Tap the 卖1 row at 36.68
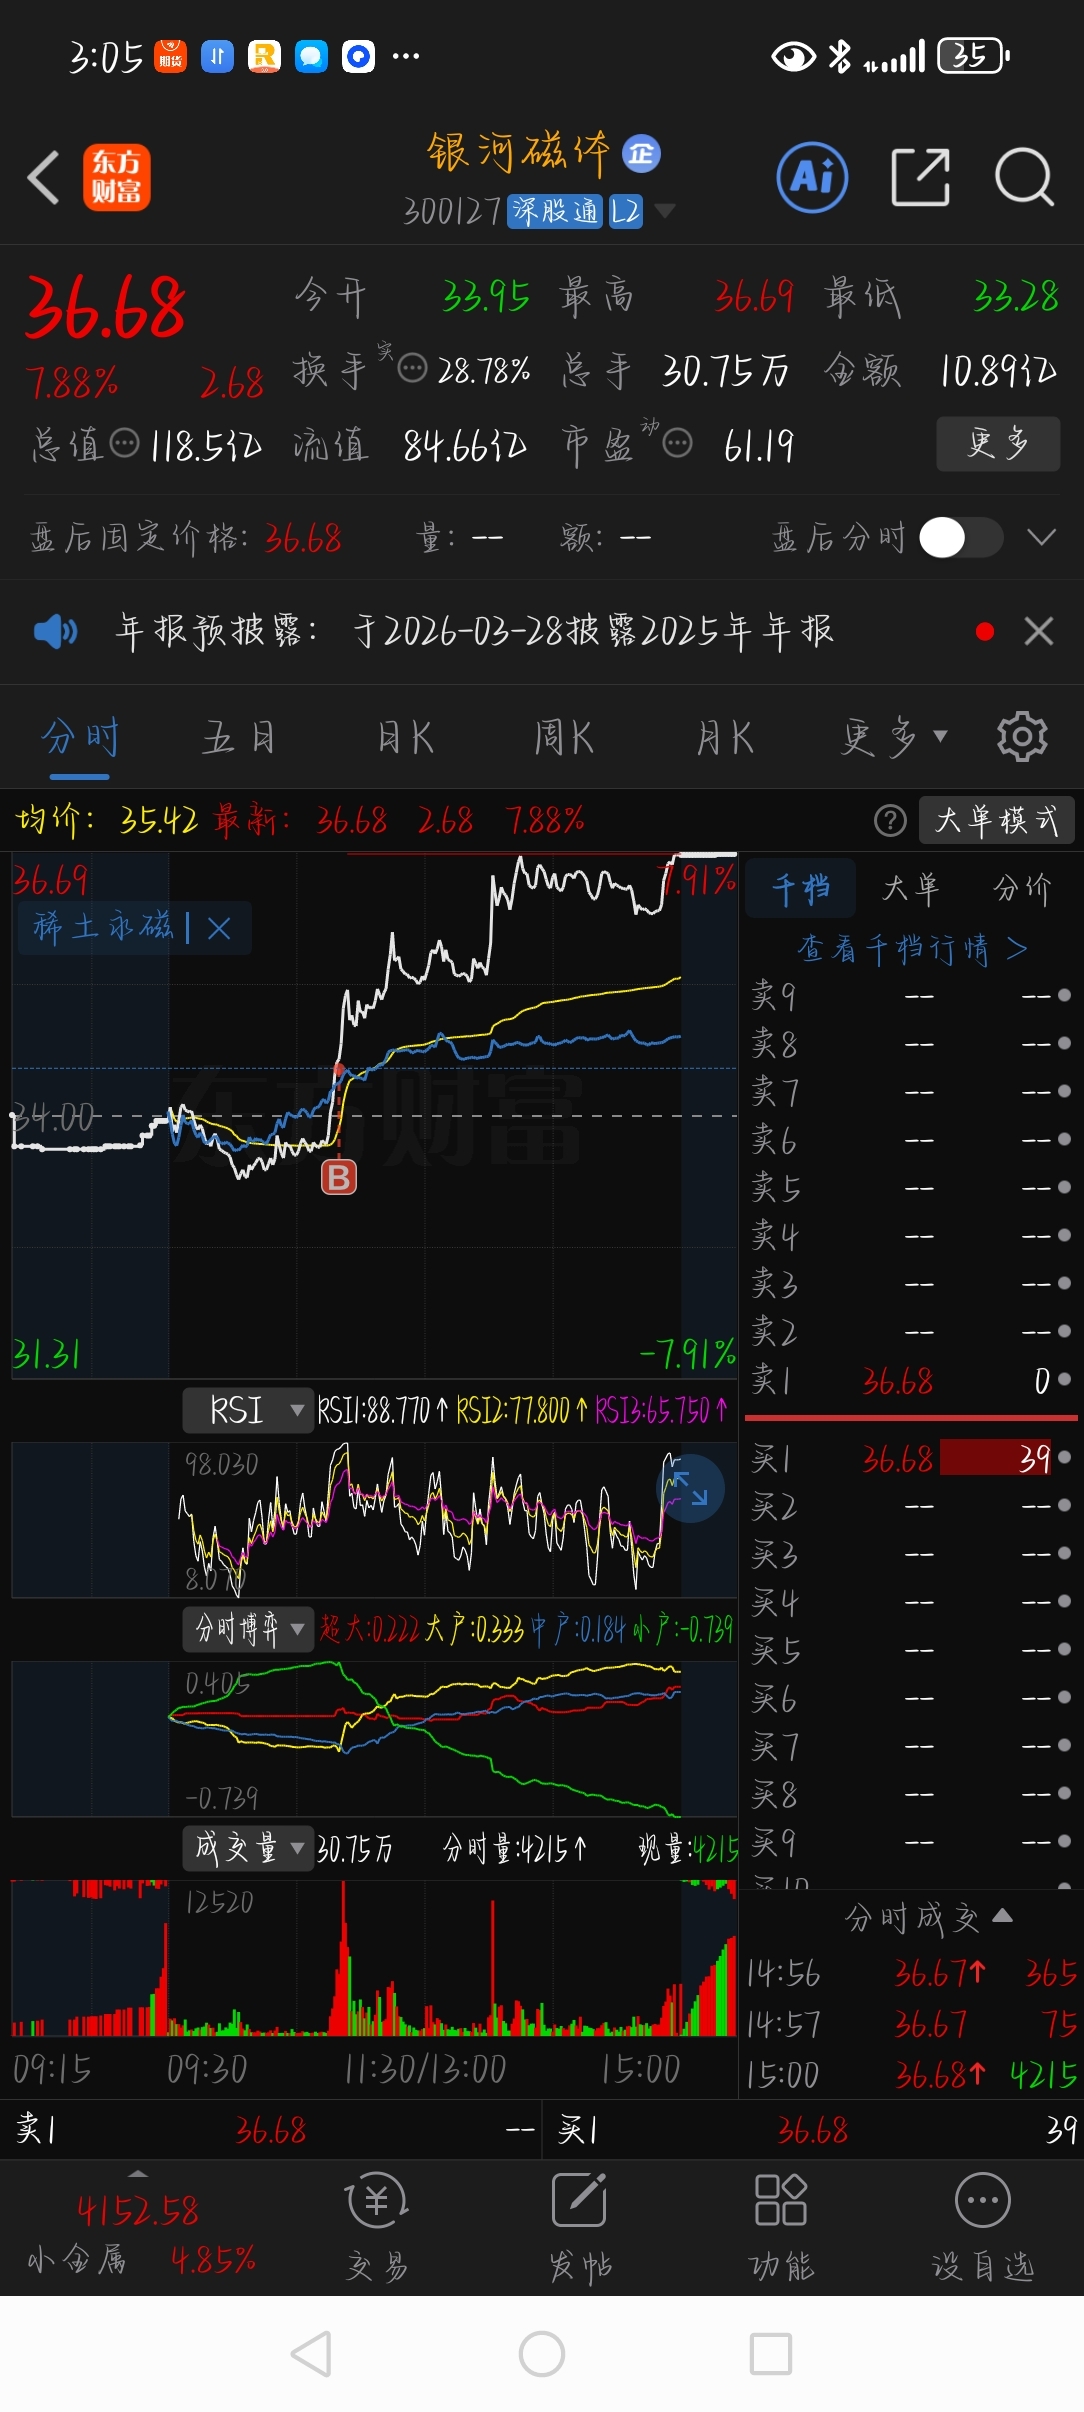Screen dimensions: 1084x2412 click(911, 1381)
